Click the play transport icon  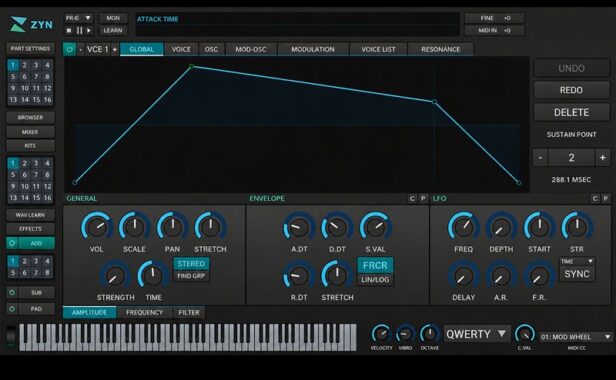[89, 30]
